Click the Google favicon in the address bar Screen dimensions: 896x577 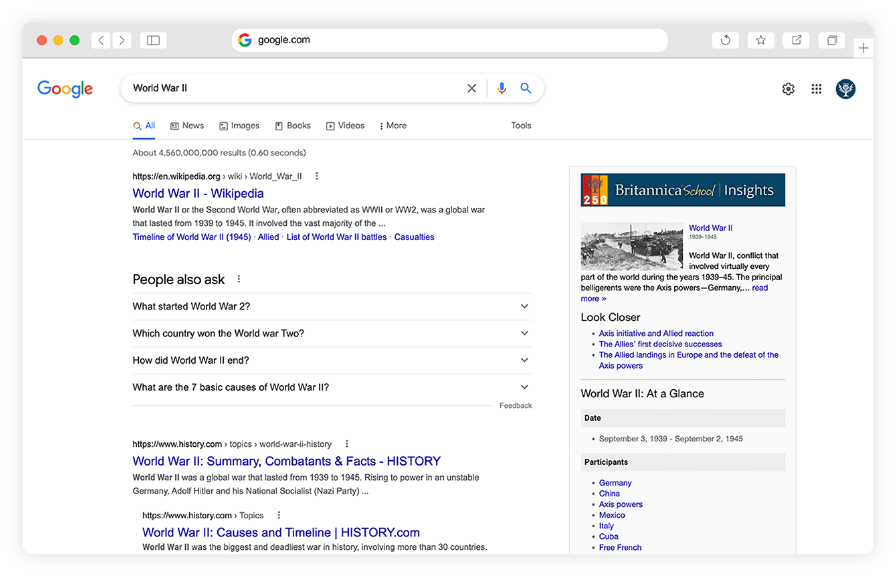point(245,40)
